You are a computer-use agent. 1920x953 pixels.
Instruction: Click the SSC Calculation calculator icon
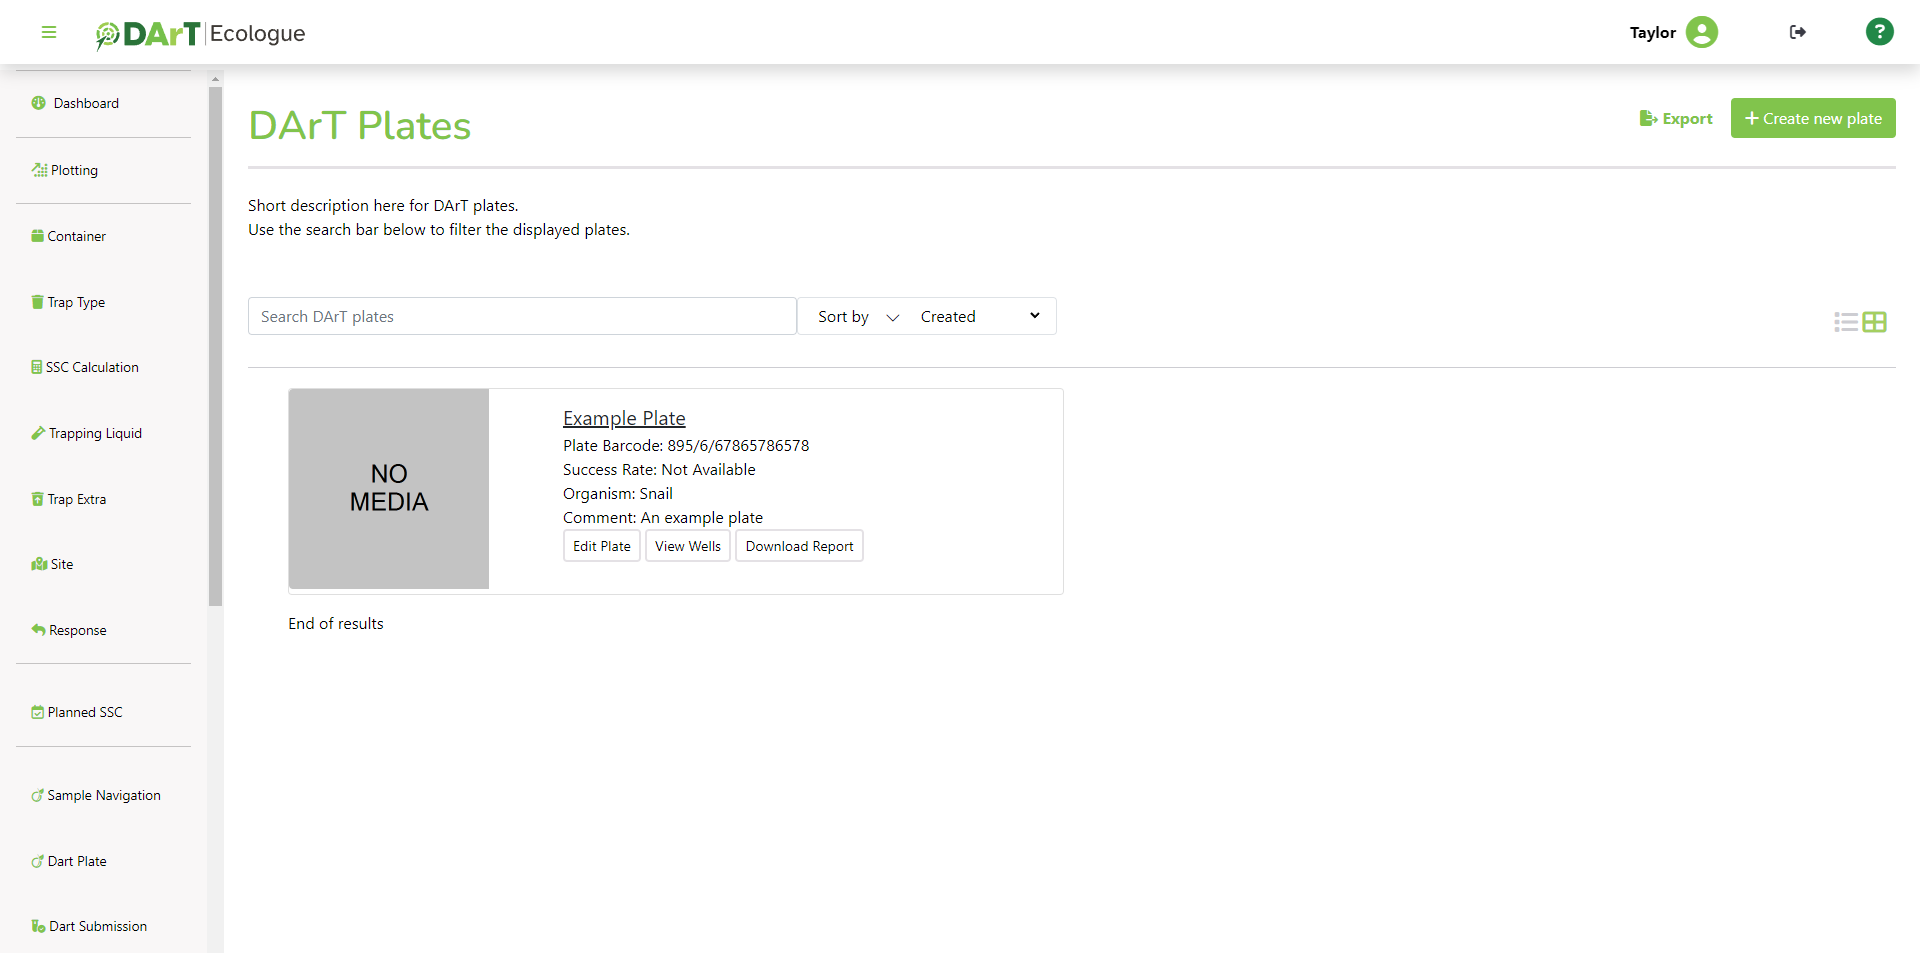click(37, 367)
